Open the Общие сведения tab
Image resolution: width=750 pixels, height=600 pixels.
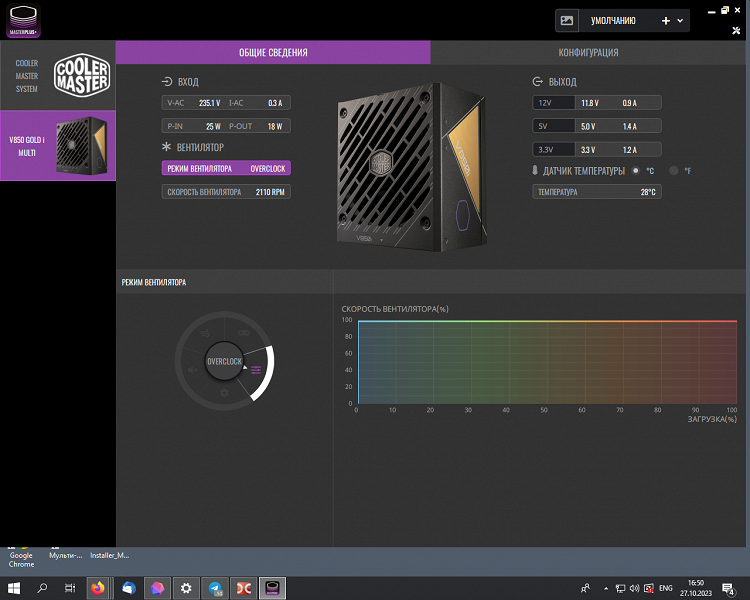(273, 52)
